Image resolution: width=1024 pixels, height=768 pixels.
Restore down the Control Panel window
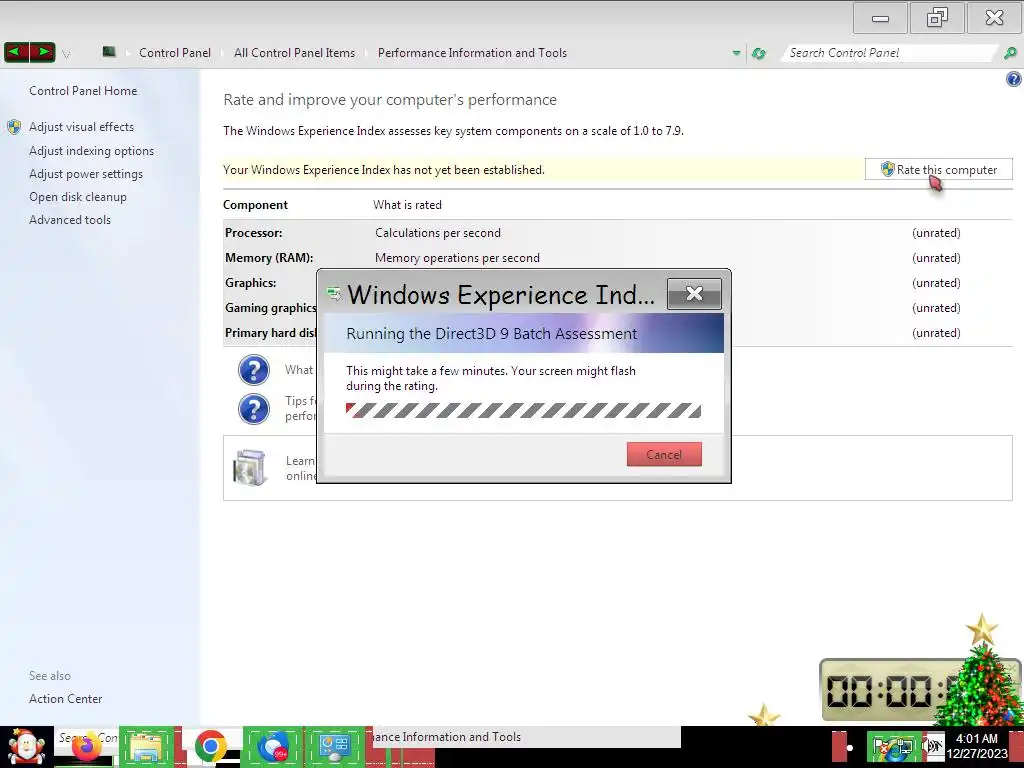pyautogui.click(x=937, y=18)
